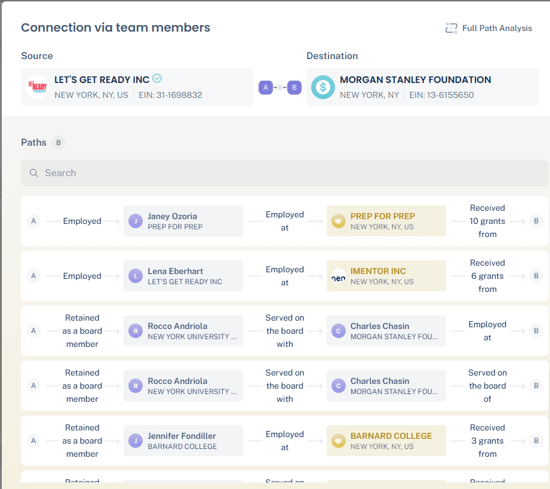Select Lena Eberhart person card

pyautogui.click(x=183, y=276)
